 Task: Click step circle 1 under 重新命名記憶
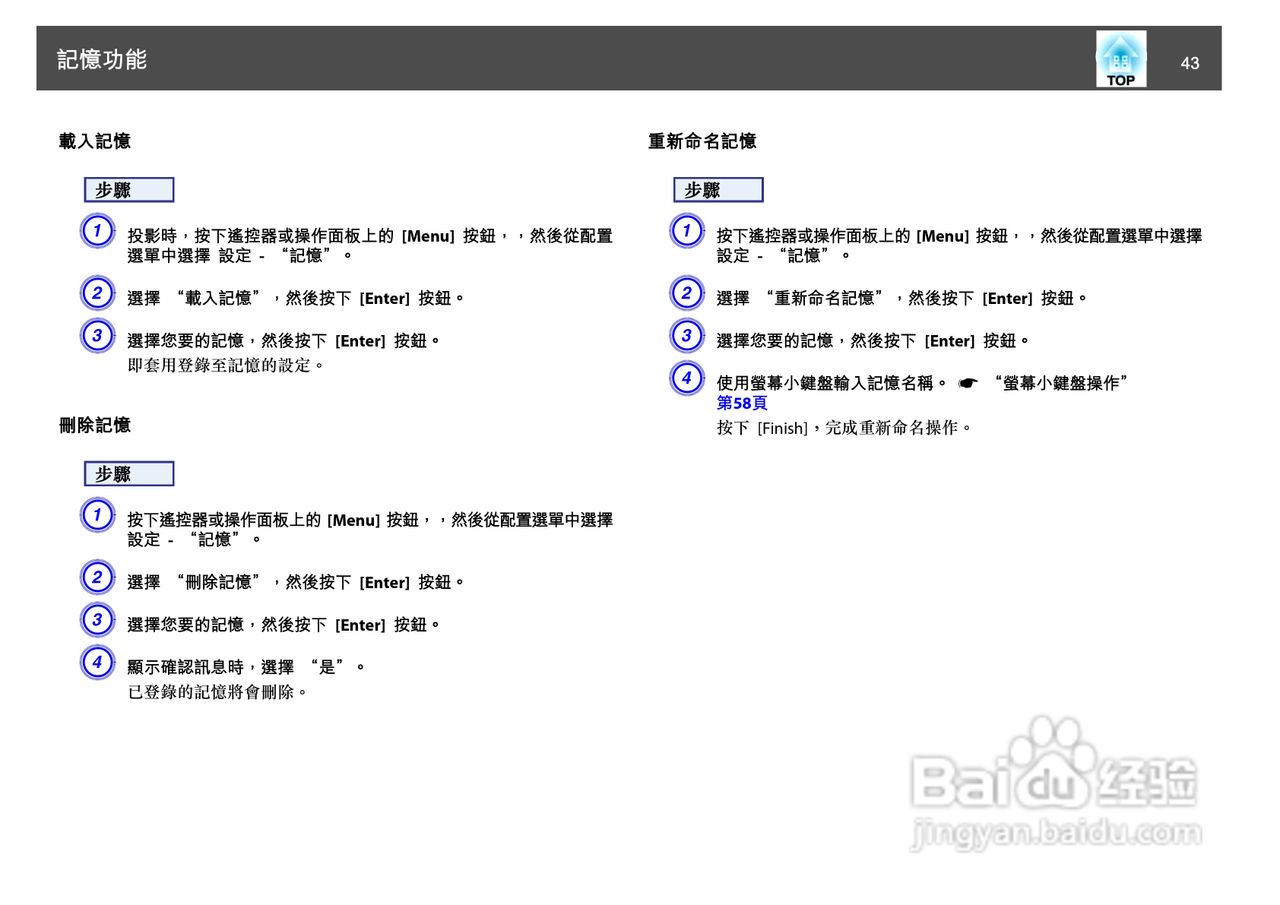687,230
